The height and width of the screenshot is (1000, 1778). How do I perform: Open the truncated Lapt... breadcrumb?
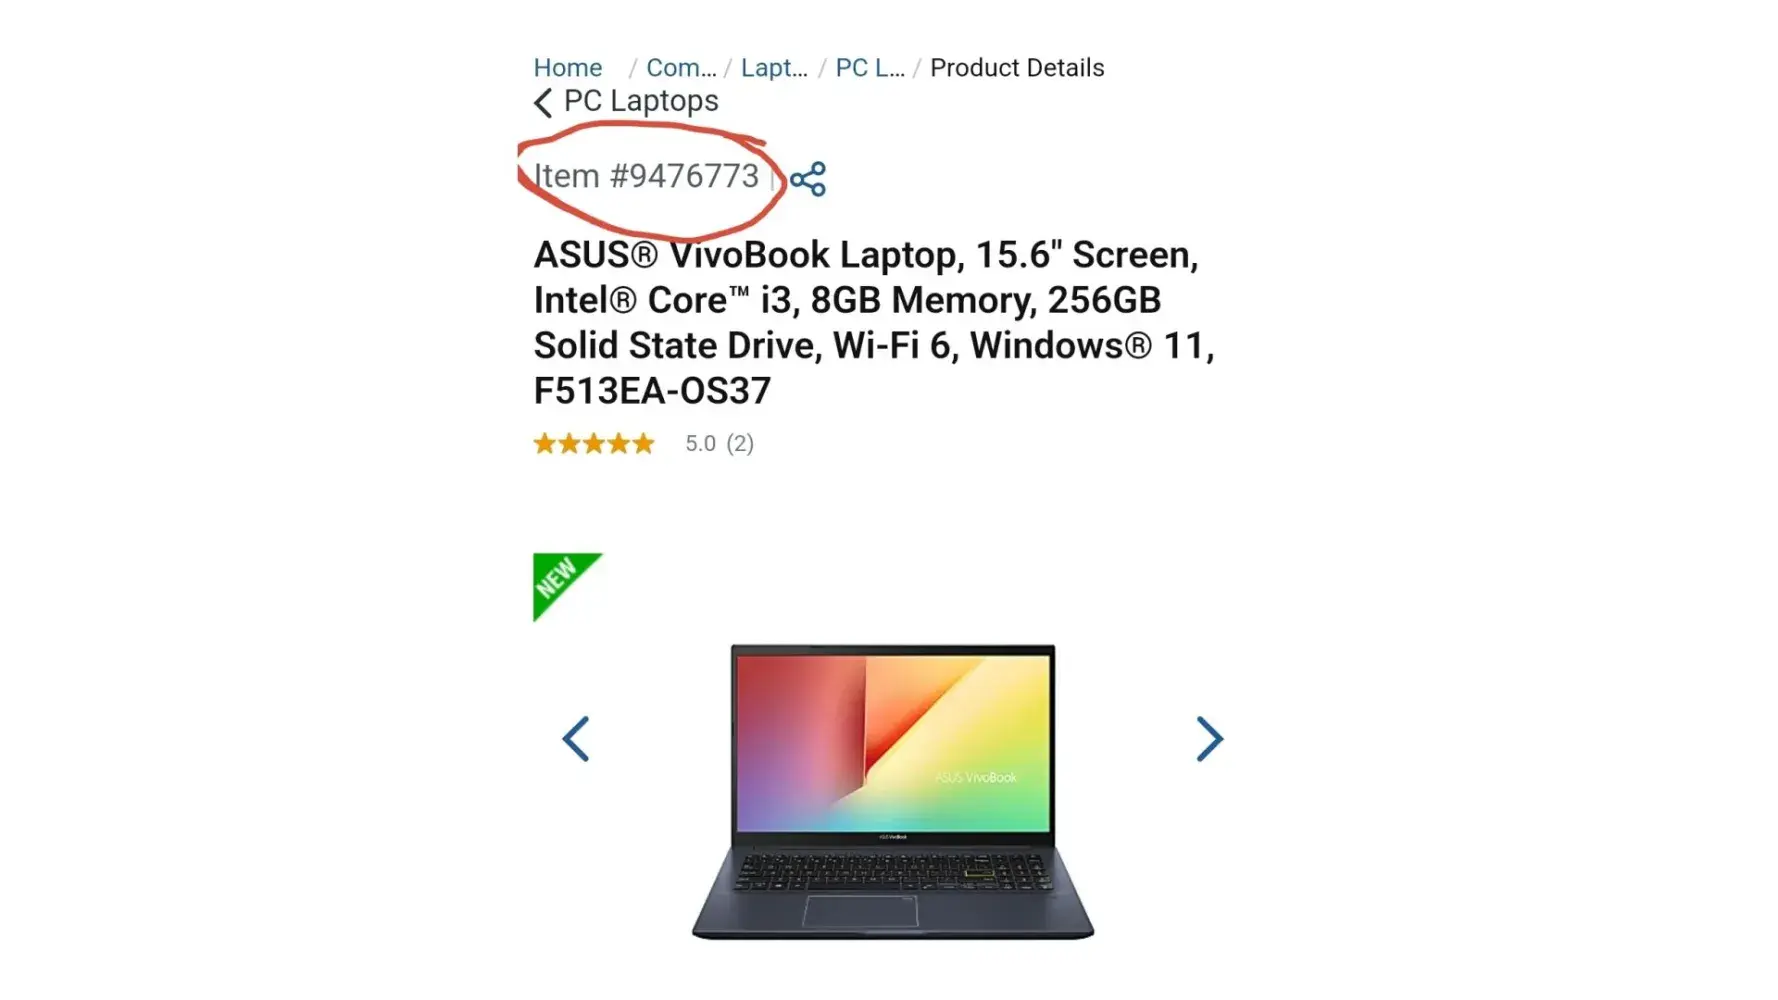pyautogui.click(x=774, y=67)
